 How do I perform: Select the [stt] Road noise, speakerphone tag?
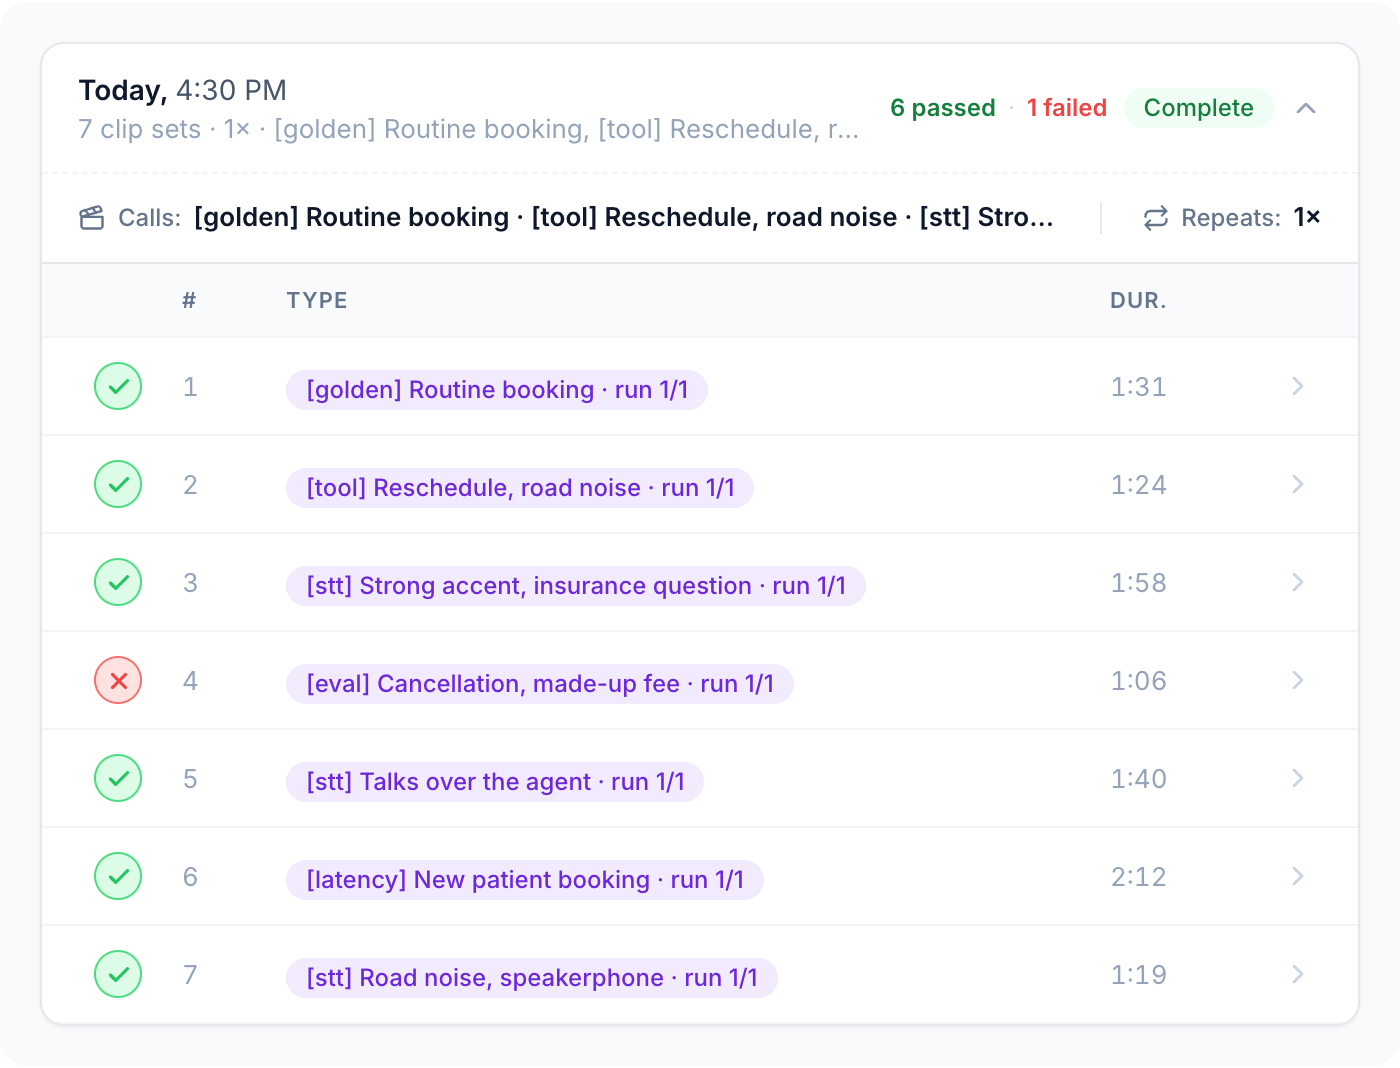pos(532,978)
